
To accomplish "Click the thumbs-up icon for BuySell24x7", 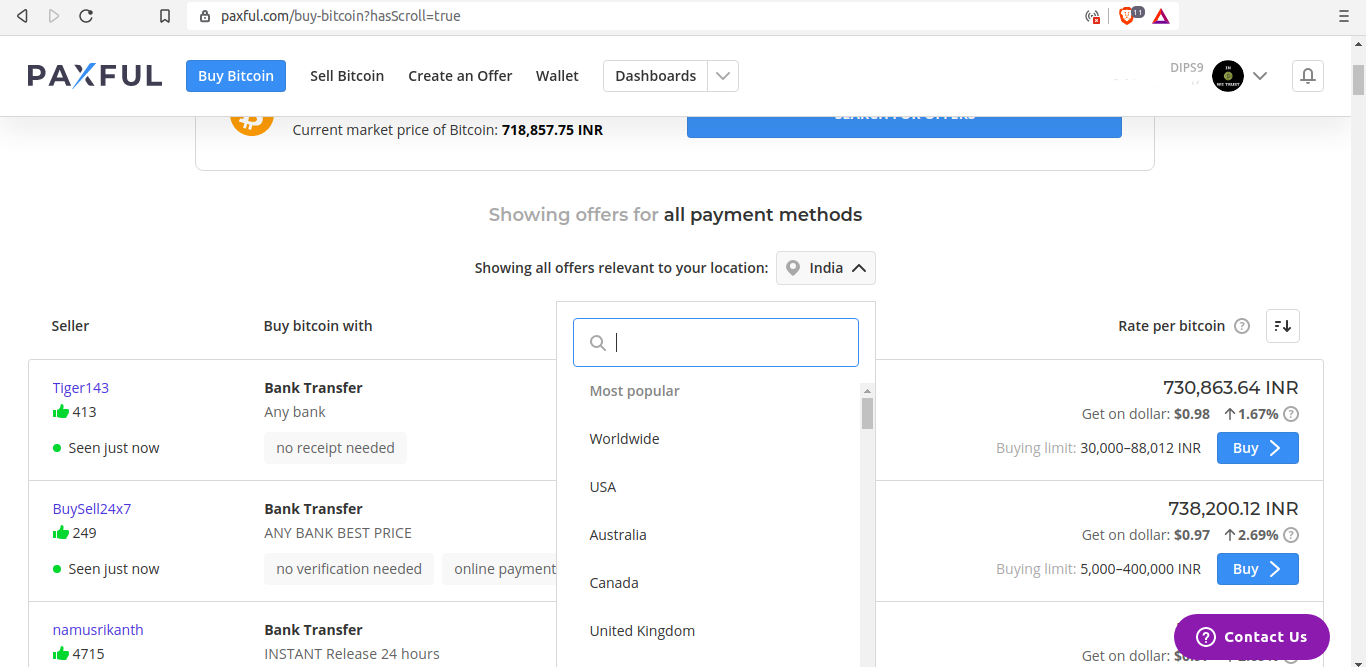I will pyautogui.click(x=61, y=532).
